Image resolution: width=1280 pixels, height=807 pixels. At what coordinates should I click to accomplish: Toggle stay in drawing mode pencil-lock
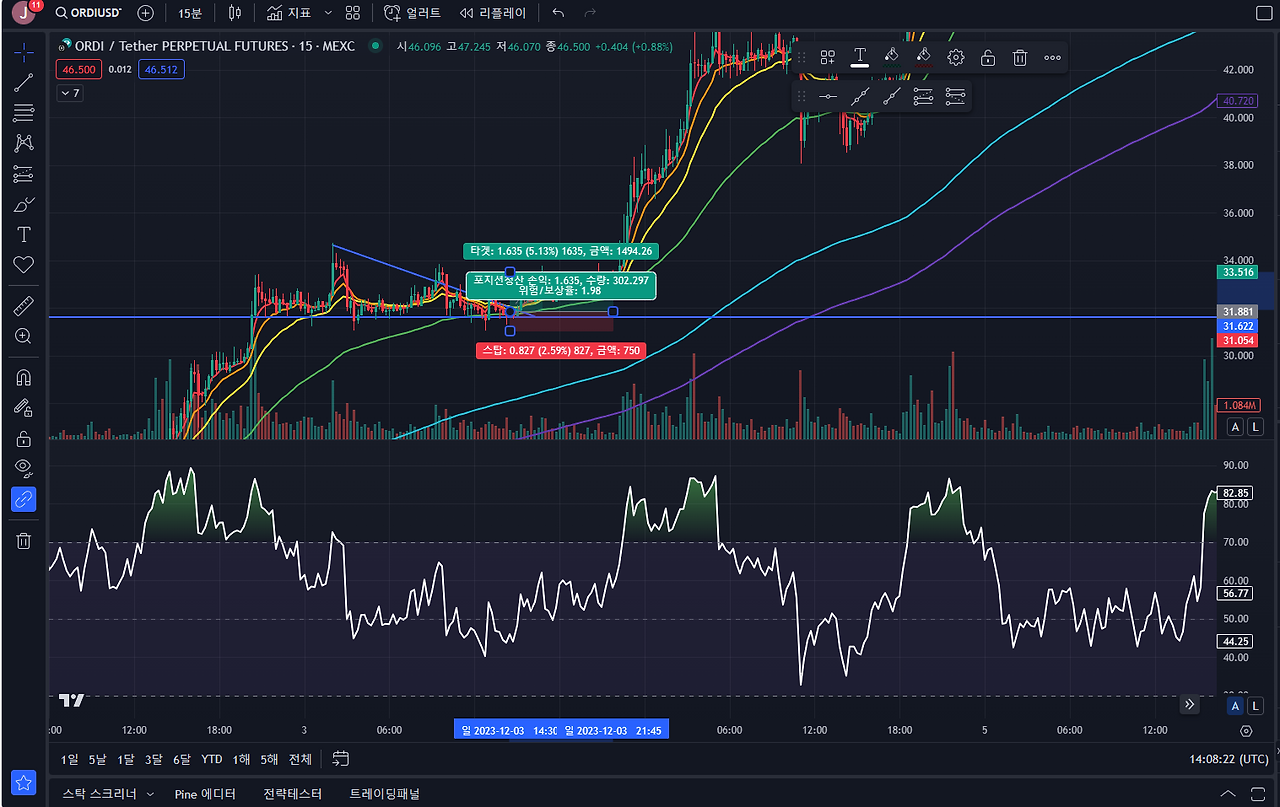click(x=23, y=407)
